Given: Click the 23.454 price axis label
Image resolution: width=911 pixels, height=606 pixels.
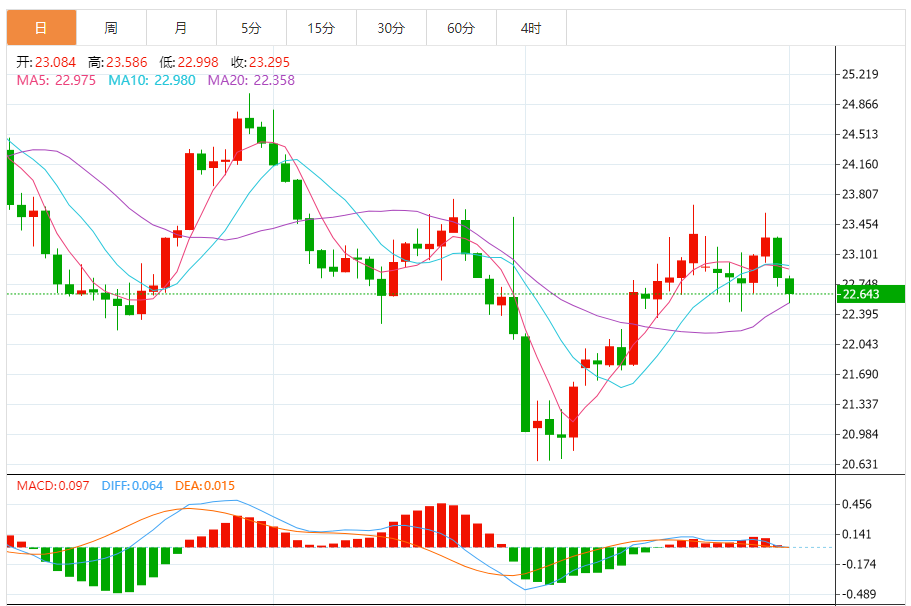Looking at the screenshot, I should point(860,224).
